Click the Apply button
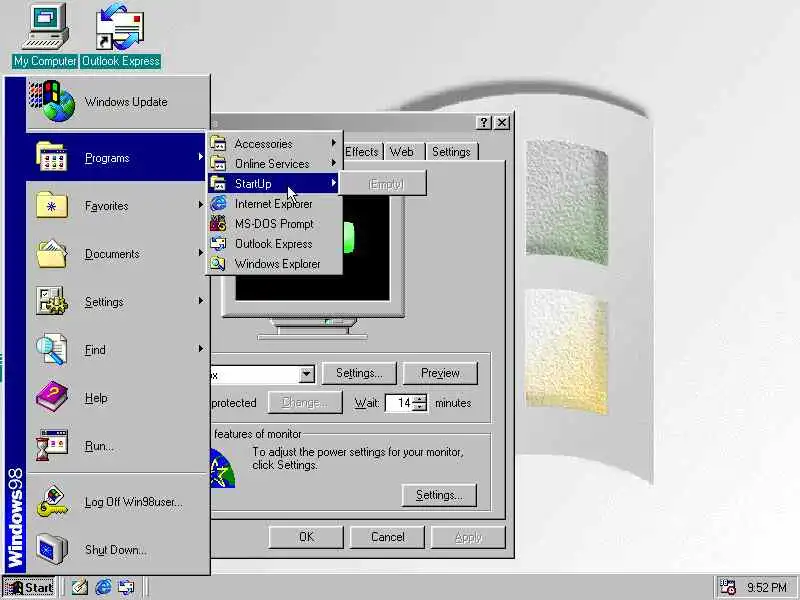Image resolution: width=800 pixels, height=600 pixels. (x=468, y=537)
